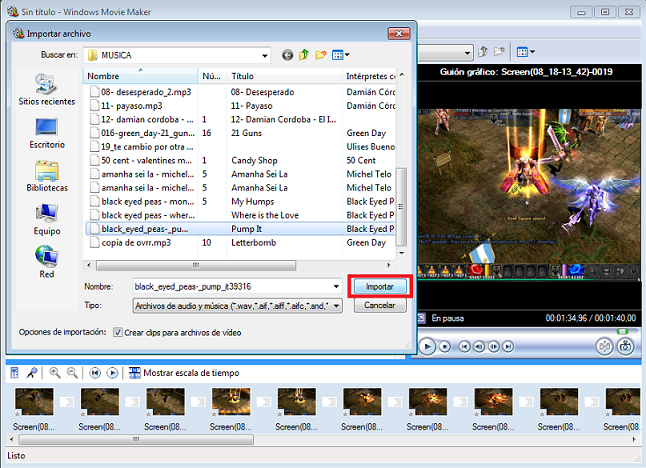Click the file list horizontal scrollbar
This screenshot has height=468, width=646.
point(196,265)
